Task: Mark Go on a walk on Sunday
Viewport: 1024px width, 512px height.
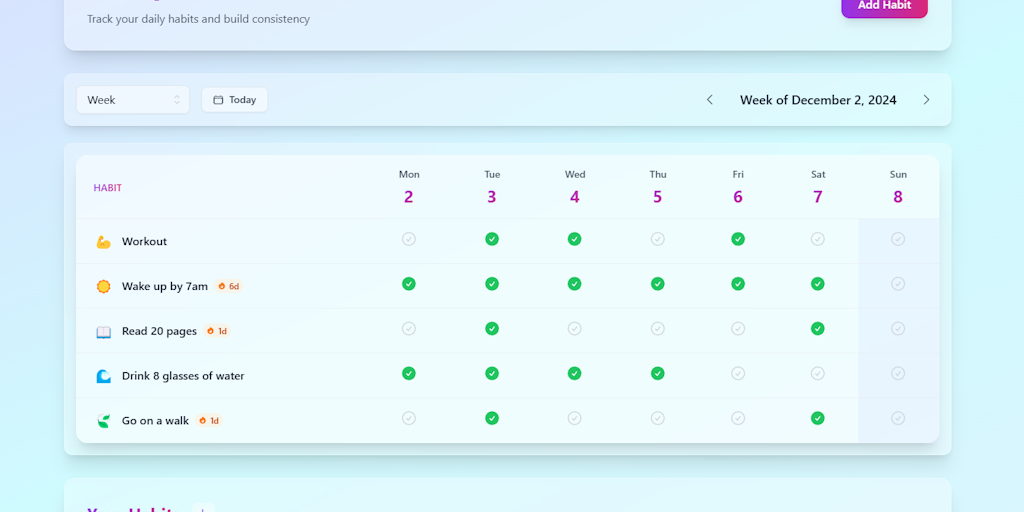Action: pos(898,418)
